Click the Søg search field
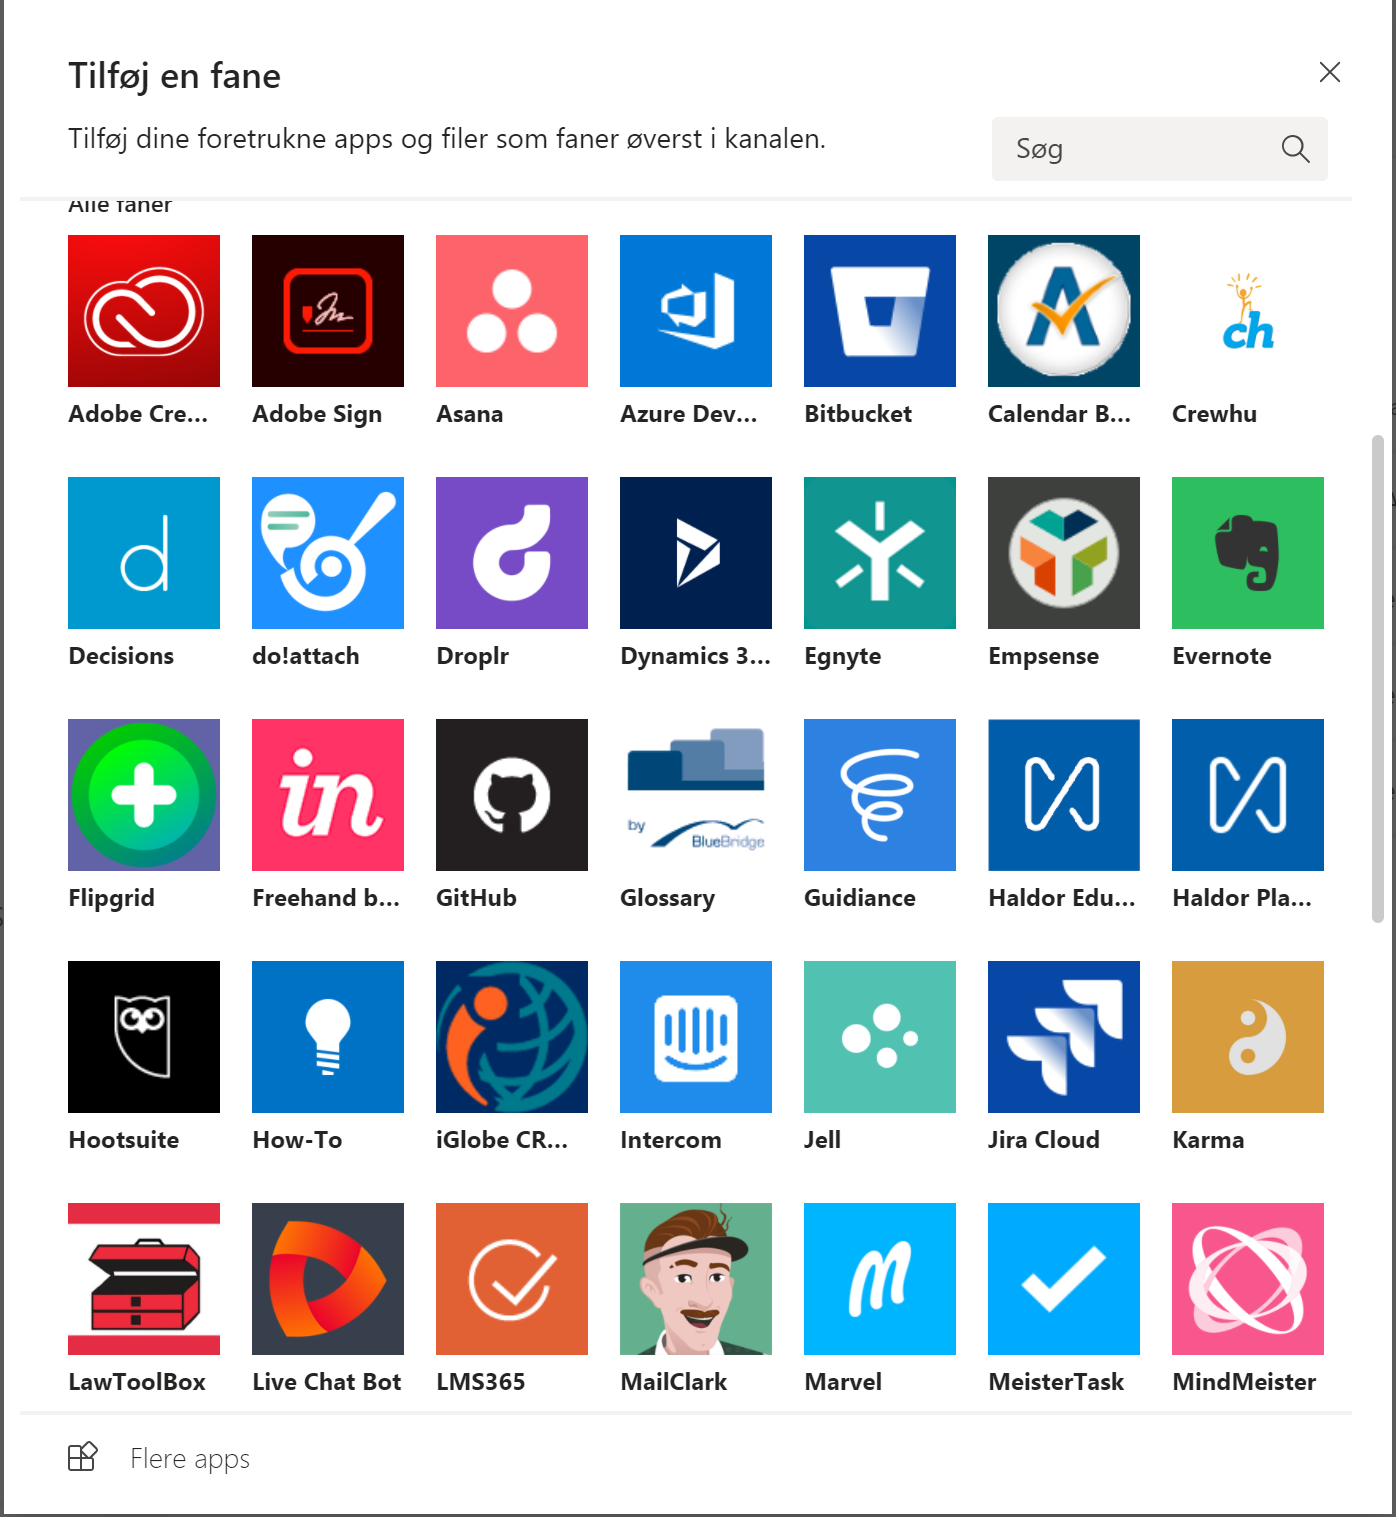The width and height of the screenshot is (1396, 1517). pos(1160,149)
